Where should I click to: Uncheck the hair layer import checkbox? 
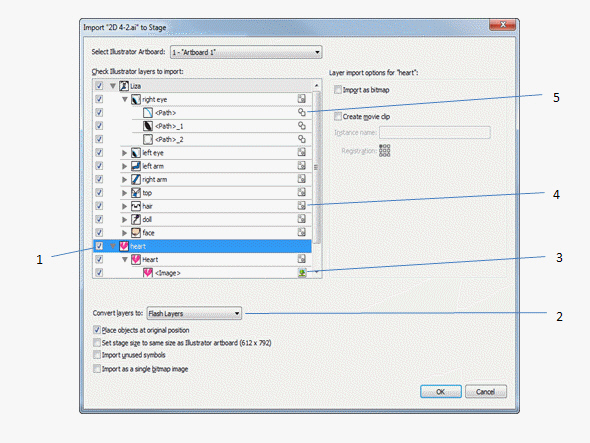pyautogui.click(x=99, y=206)
